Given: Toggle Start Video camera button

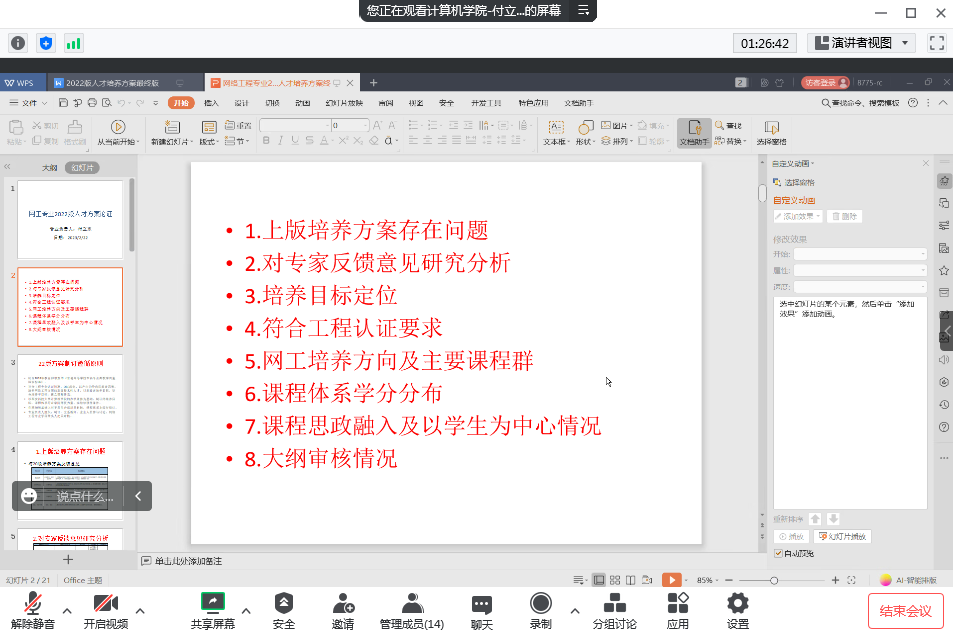Looking at the screenshot, I should point(105,603).
